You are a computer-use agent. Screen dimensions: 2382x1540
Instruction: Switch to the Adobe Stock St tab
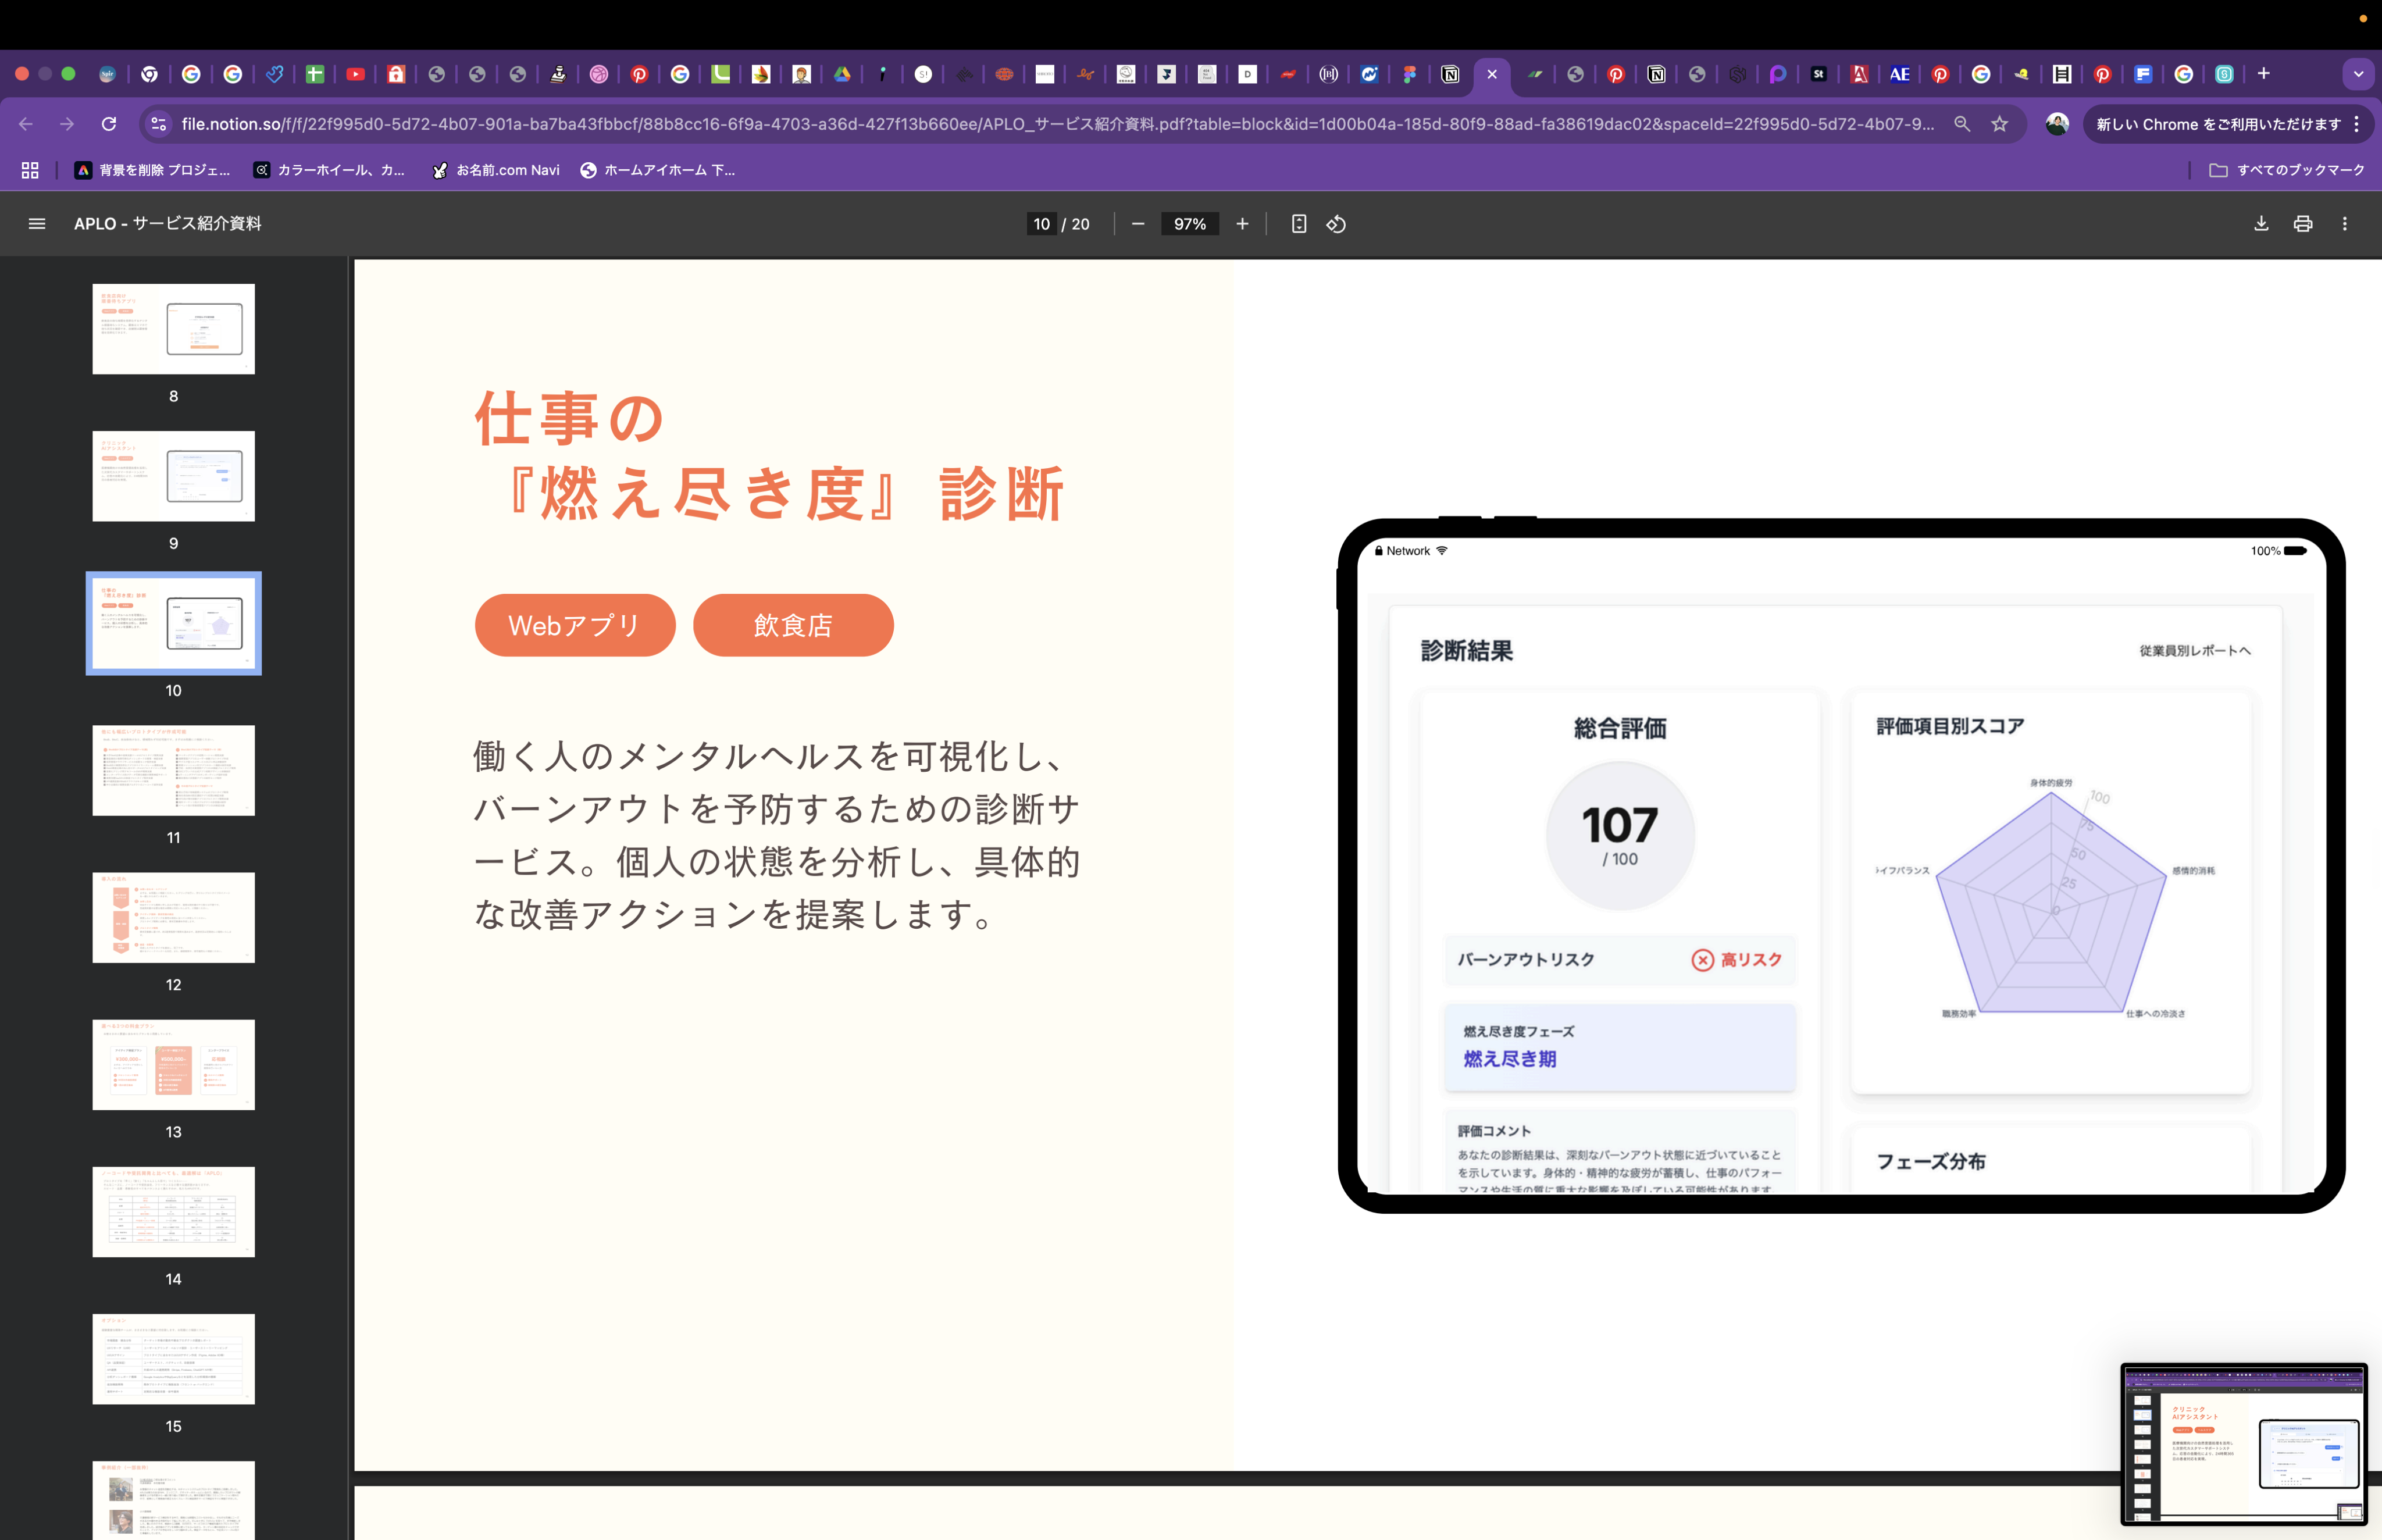point(1818,74)
